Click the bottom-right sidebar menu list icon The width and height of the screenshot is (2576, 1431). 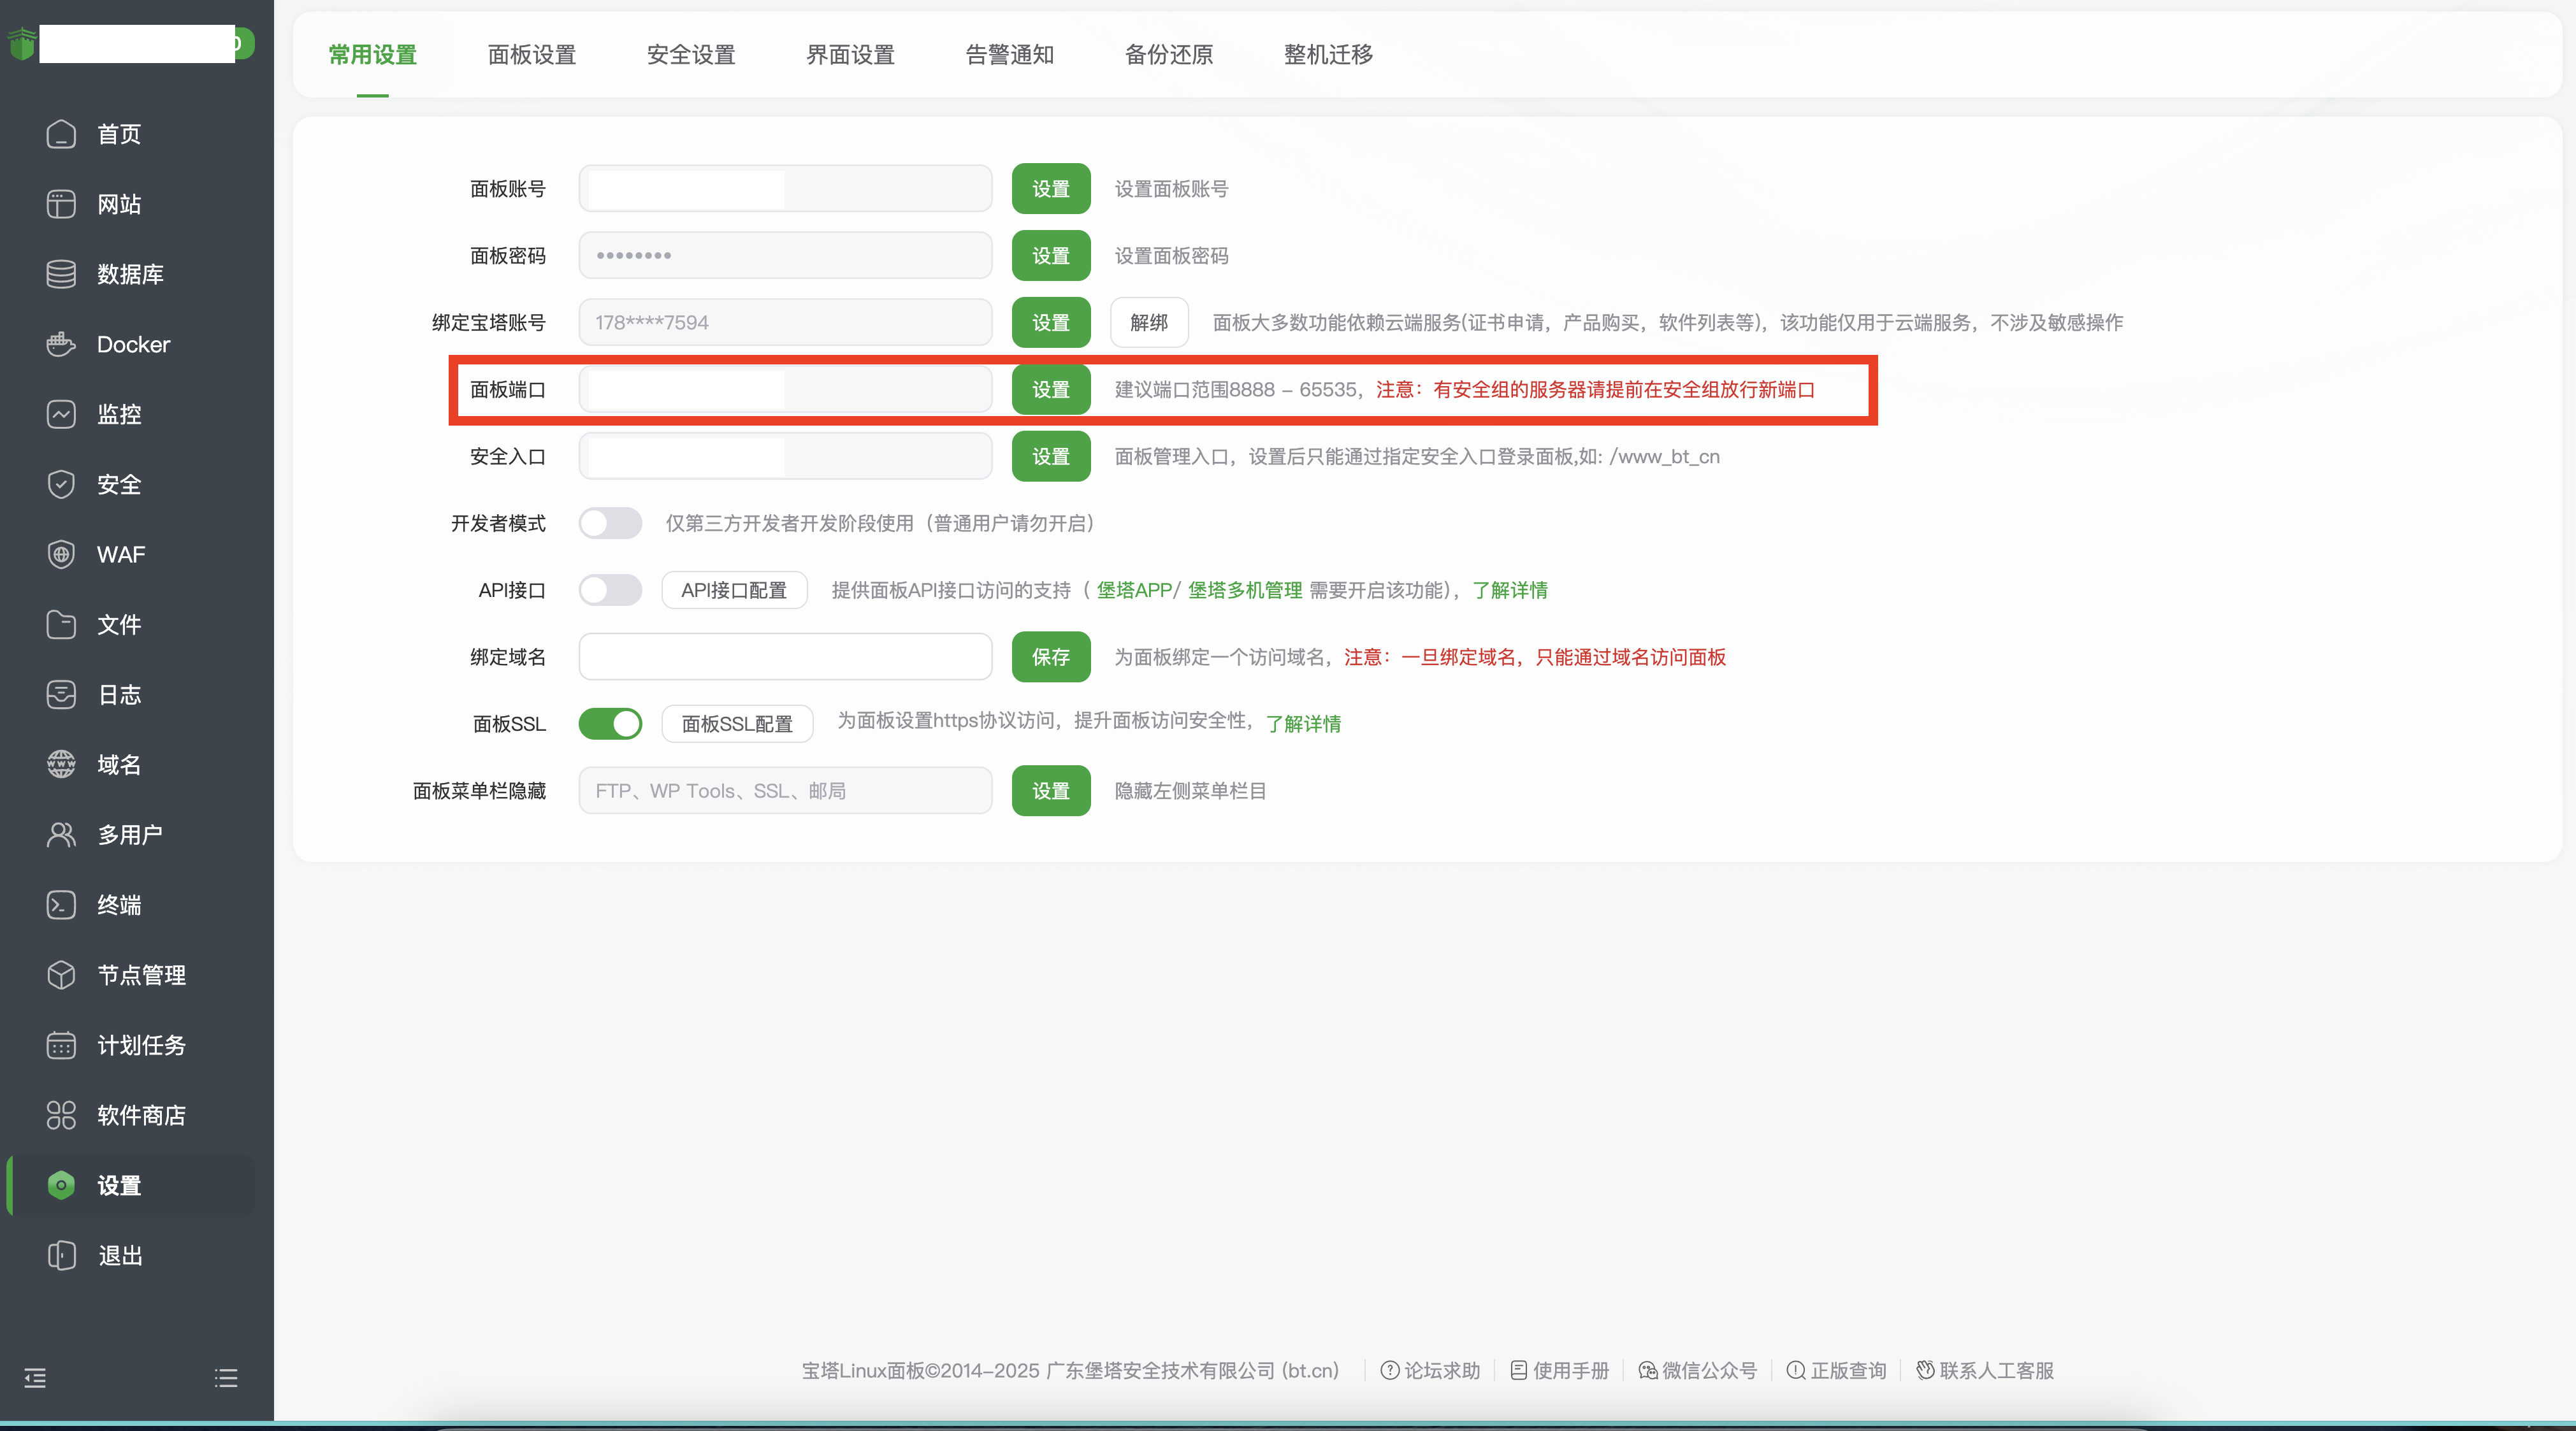point(226,1378)
